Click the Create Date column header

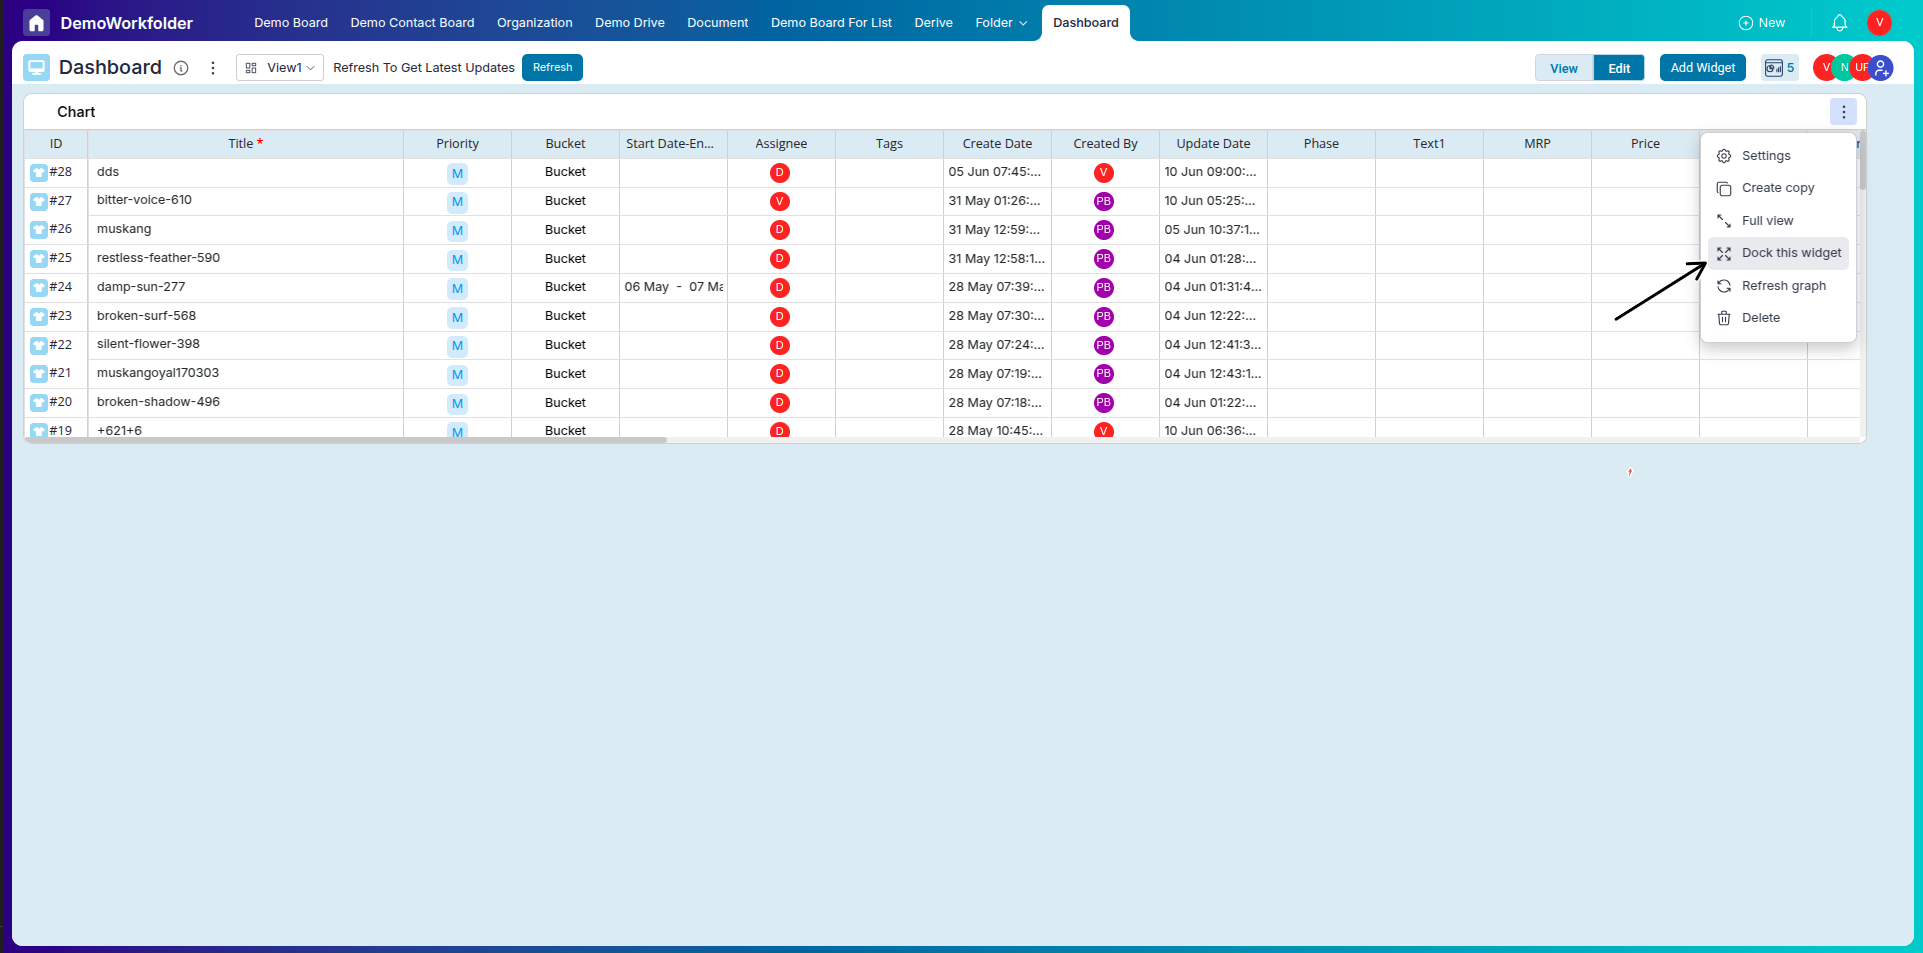997,144
